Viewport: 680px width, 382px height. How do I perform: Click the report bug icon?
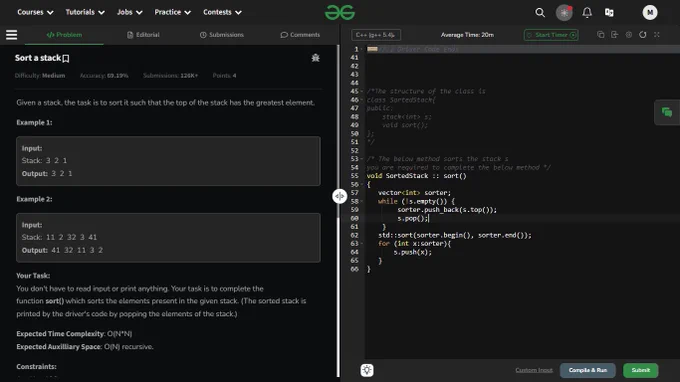coord(315,58)
